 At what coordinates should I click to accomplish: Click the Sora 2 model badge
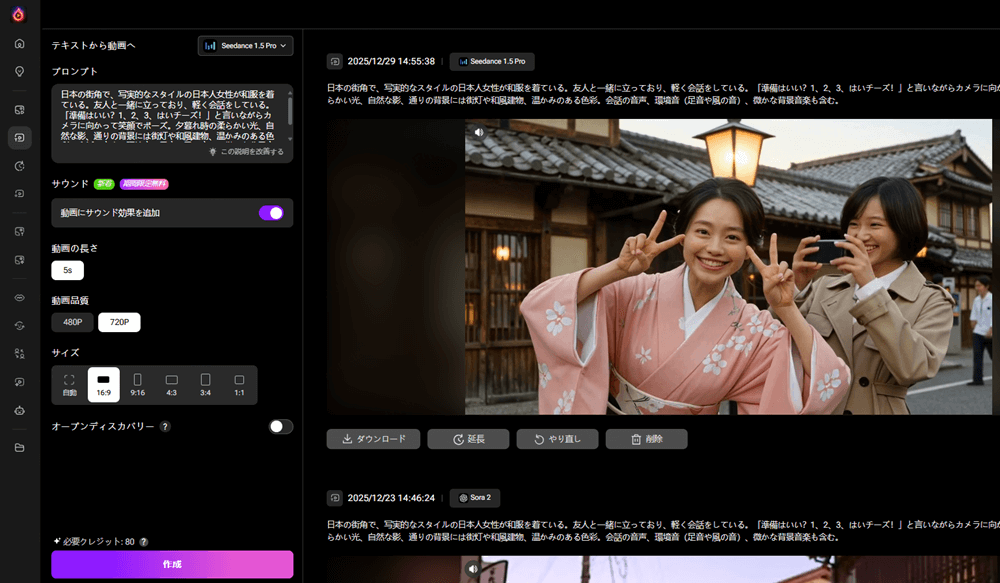coord(475,498)
